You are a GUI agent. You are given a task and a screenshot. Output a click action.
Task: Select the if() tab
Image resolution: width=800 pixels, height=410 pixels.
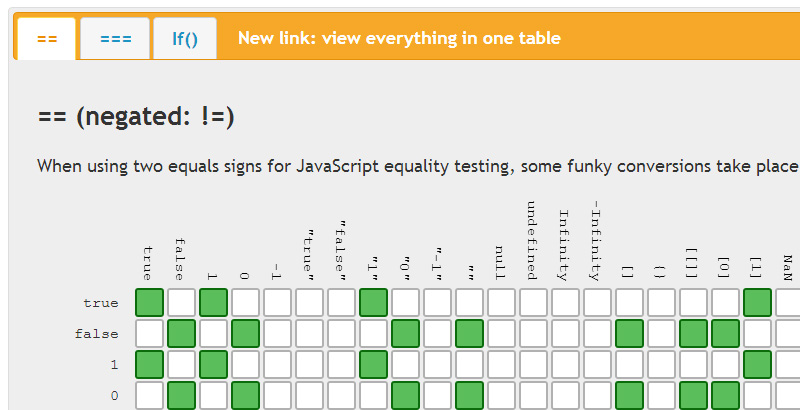[x=185, y=39]
